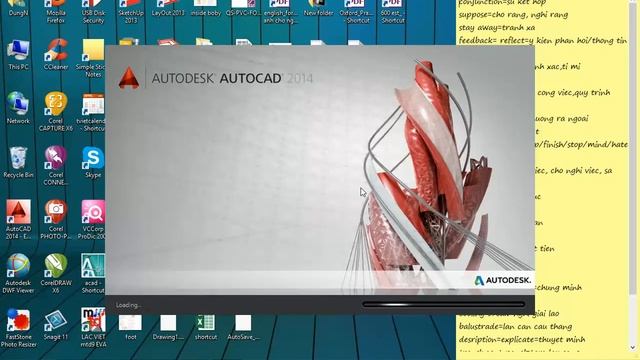Select the Simple Sticky Notes icon
This screenshot has width=640, height=360.
pos(93,58)
